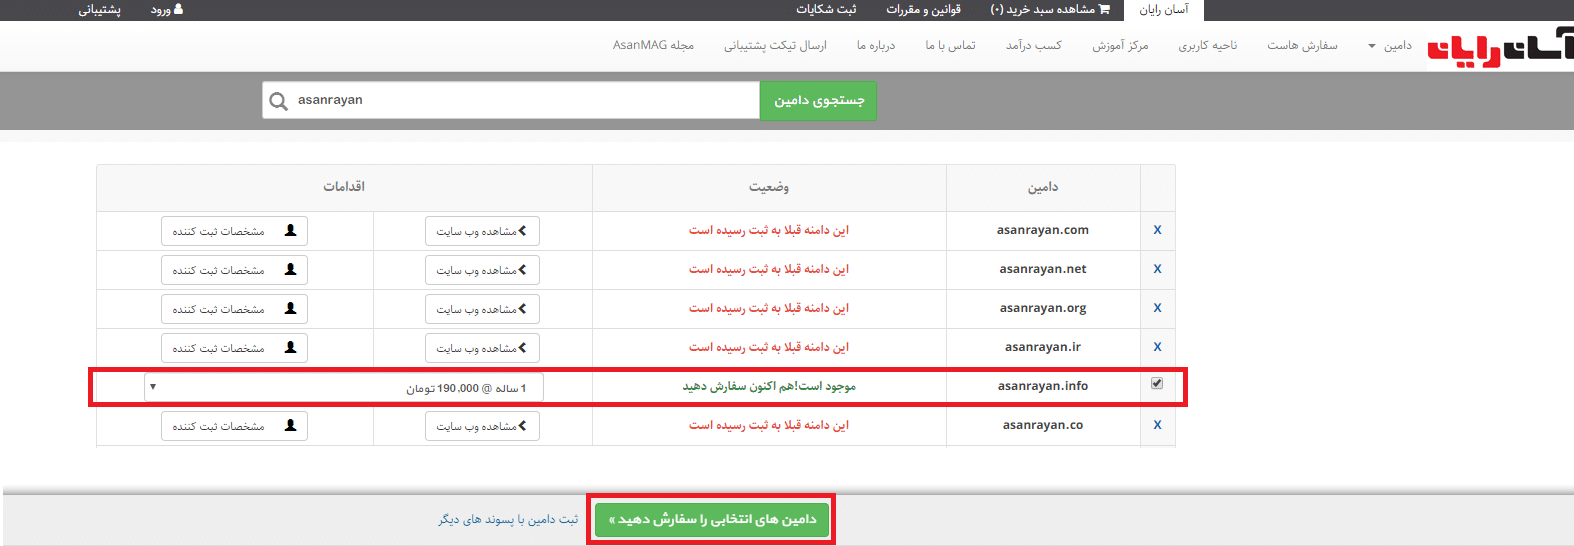Remove asanrayan.net with its X icon
The height and width of the screenshot is (546, 1574).
tap(1157, 269)
